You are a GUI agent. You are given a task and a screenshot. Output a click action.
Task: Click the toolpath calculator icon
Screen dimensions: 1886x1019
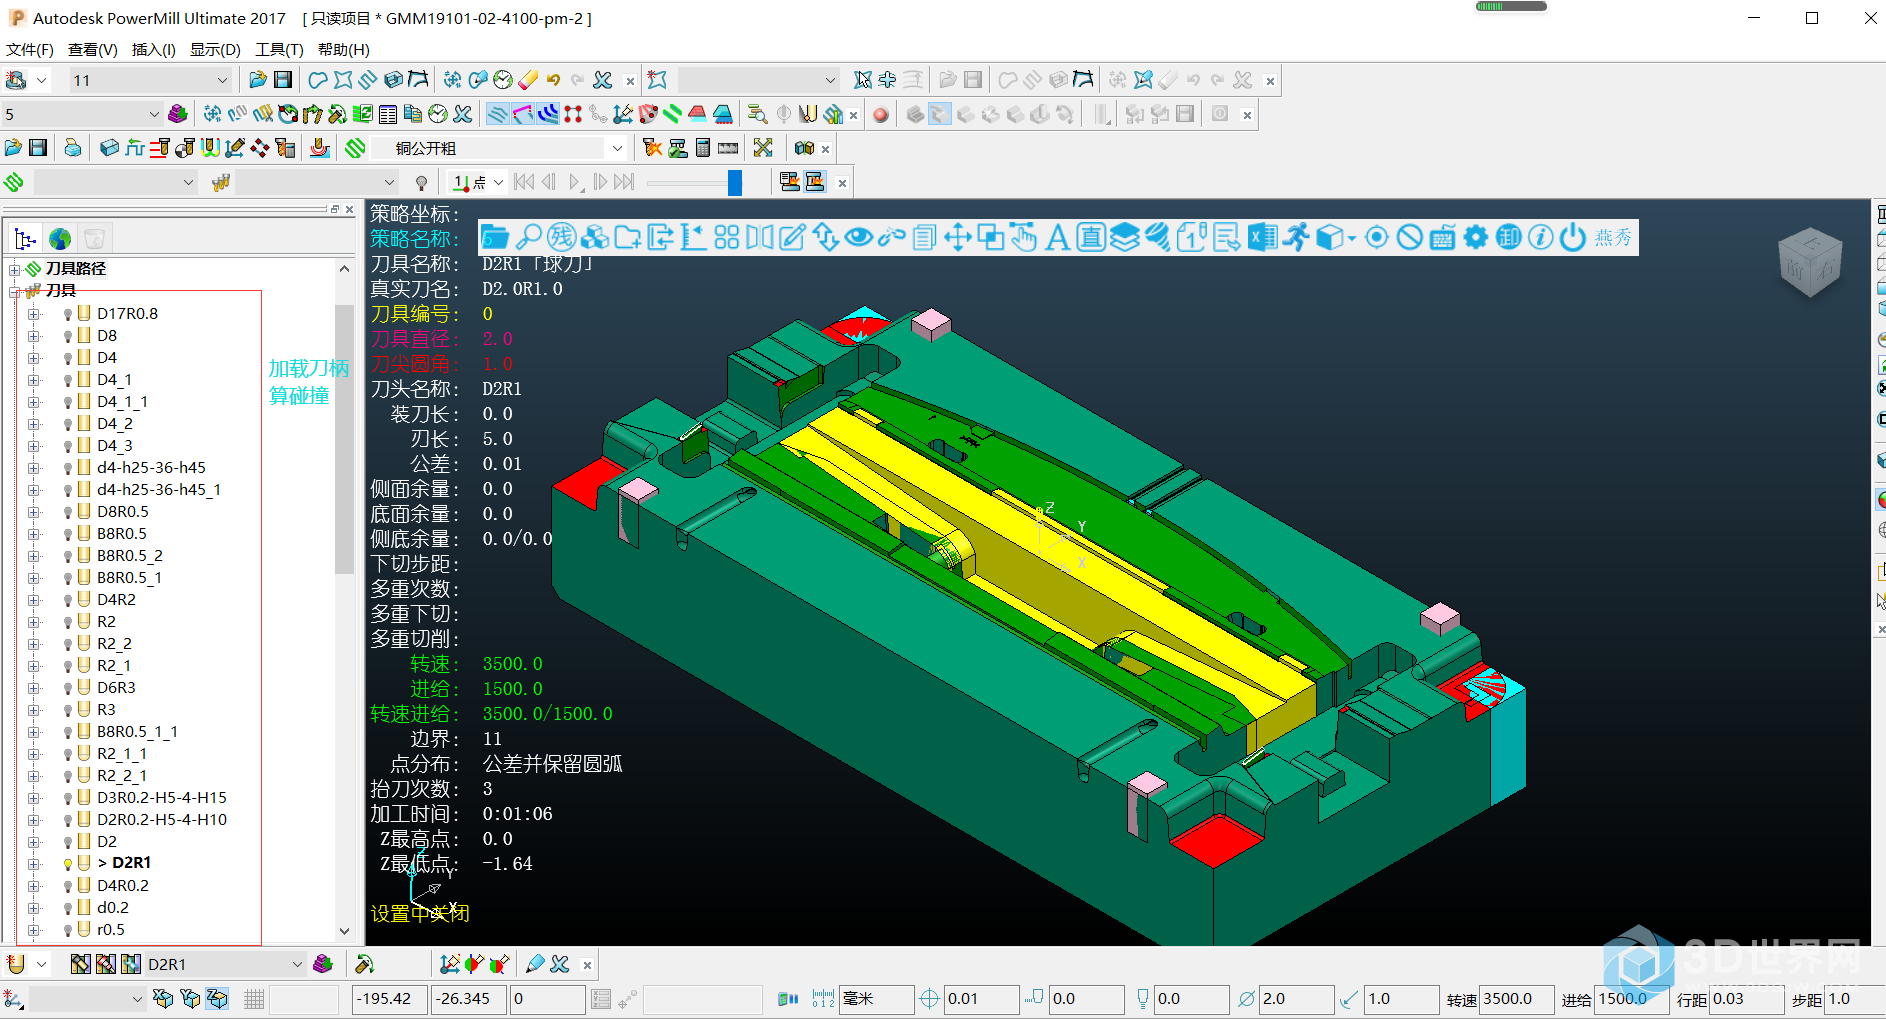coord(703,148)
